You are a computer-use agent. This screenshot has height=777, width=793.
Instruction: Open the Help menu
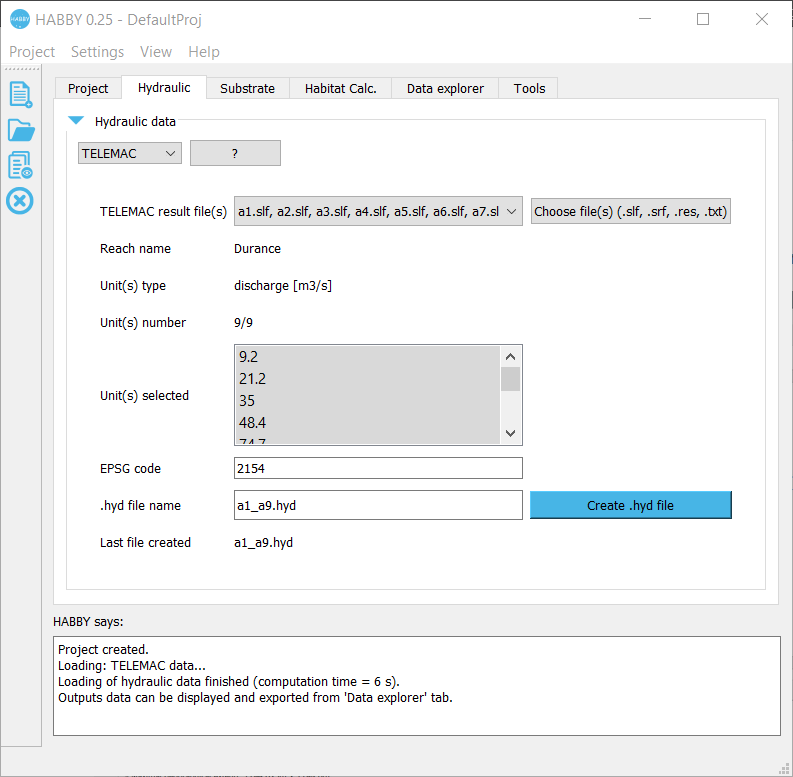click(204, 52)
